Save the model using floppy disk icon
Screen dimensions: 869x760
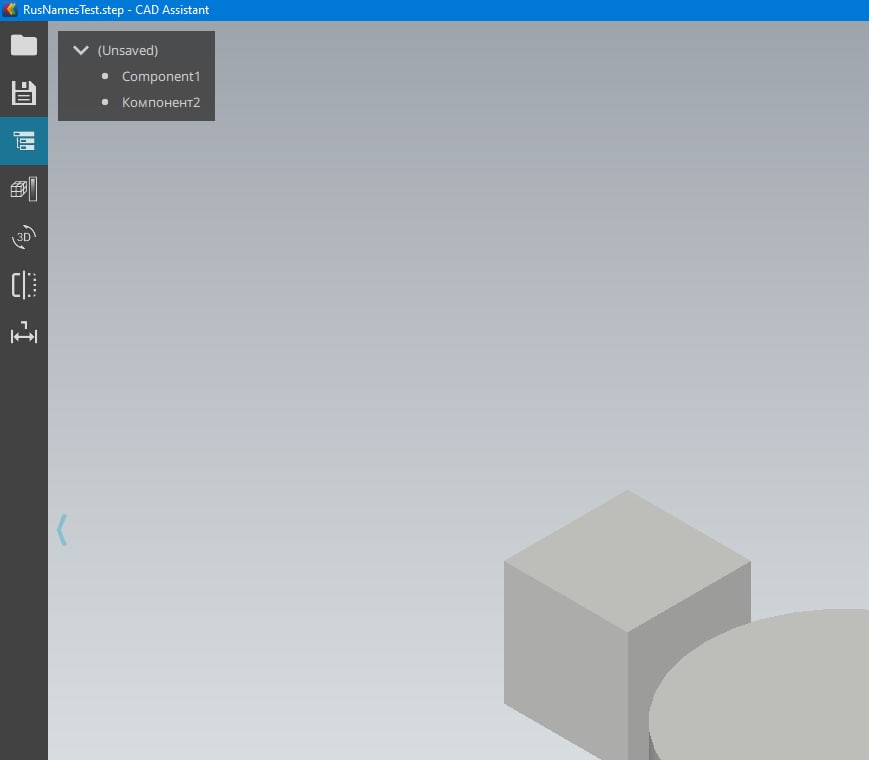point(24,93)
